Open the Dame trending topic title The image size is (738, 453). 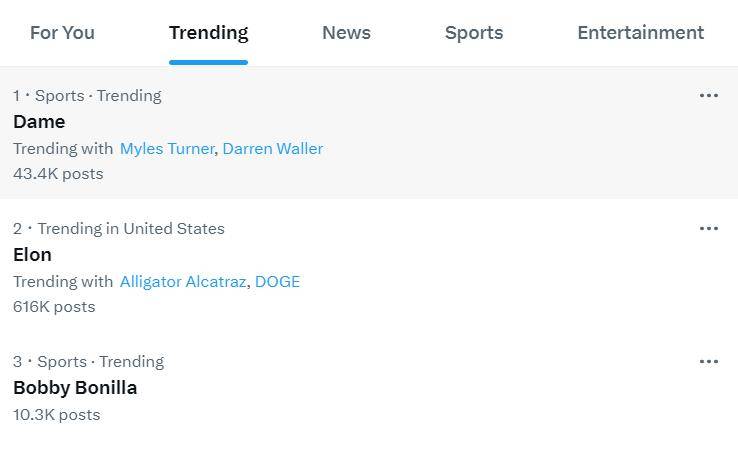pos(39,122)
